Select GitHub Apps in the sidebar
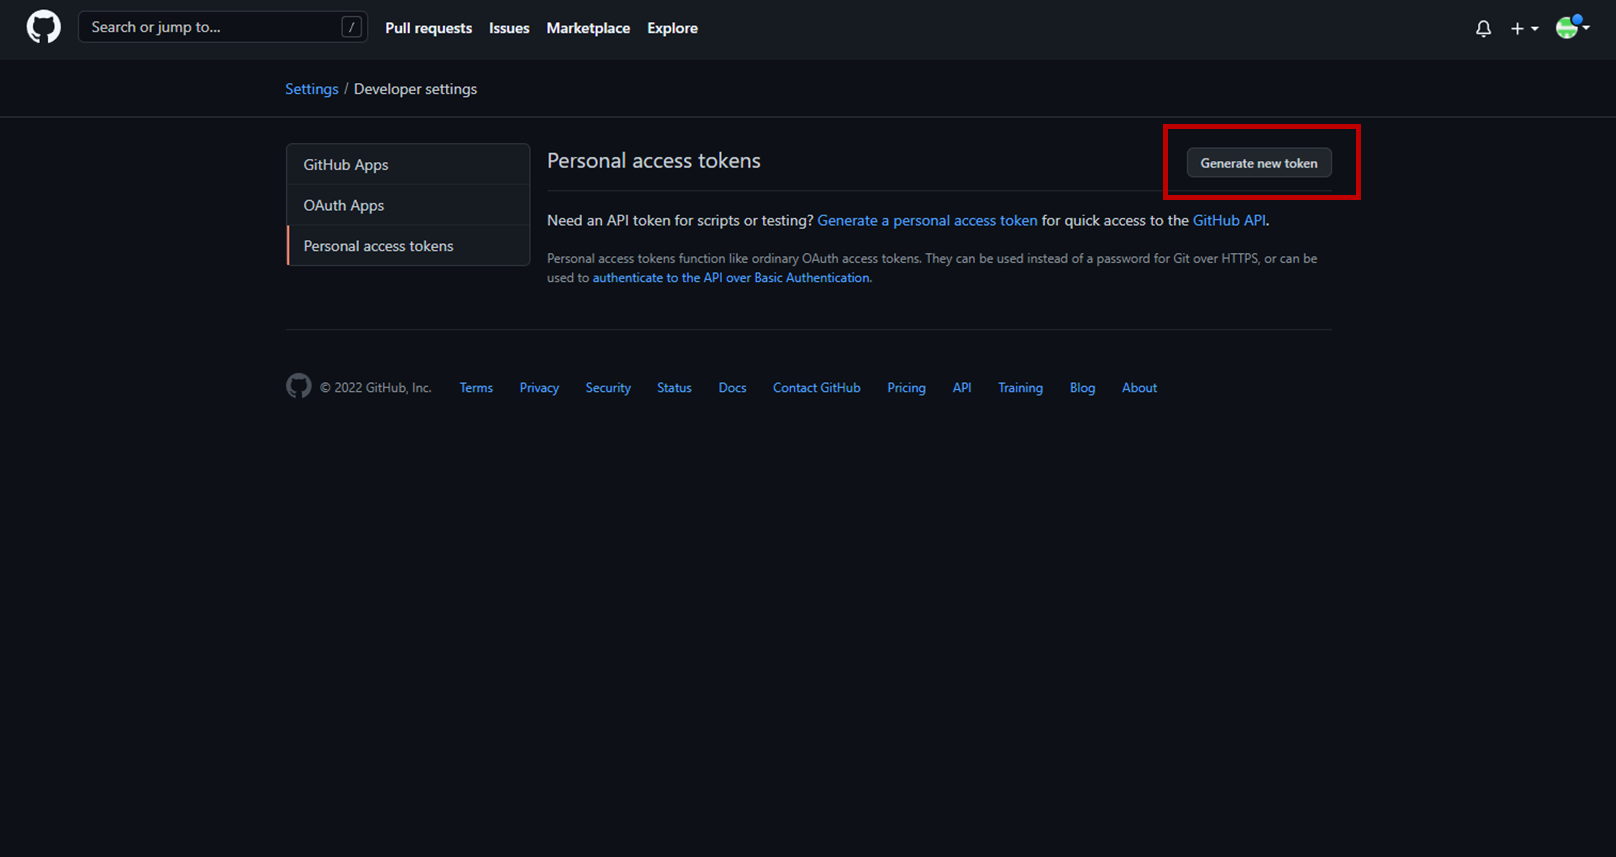Screen dimensions: 1616x857 click(408, 164)
